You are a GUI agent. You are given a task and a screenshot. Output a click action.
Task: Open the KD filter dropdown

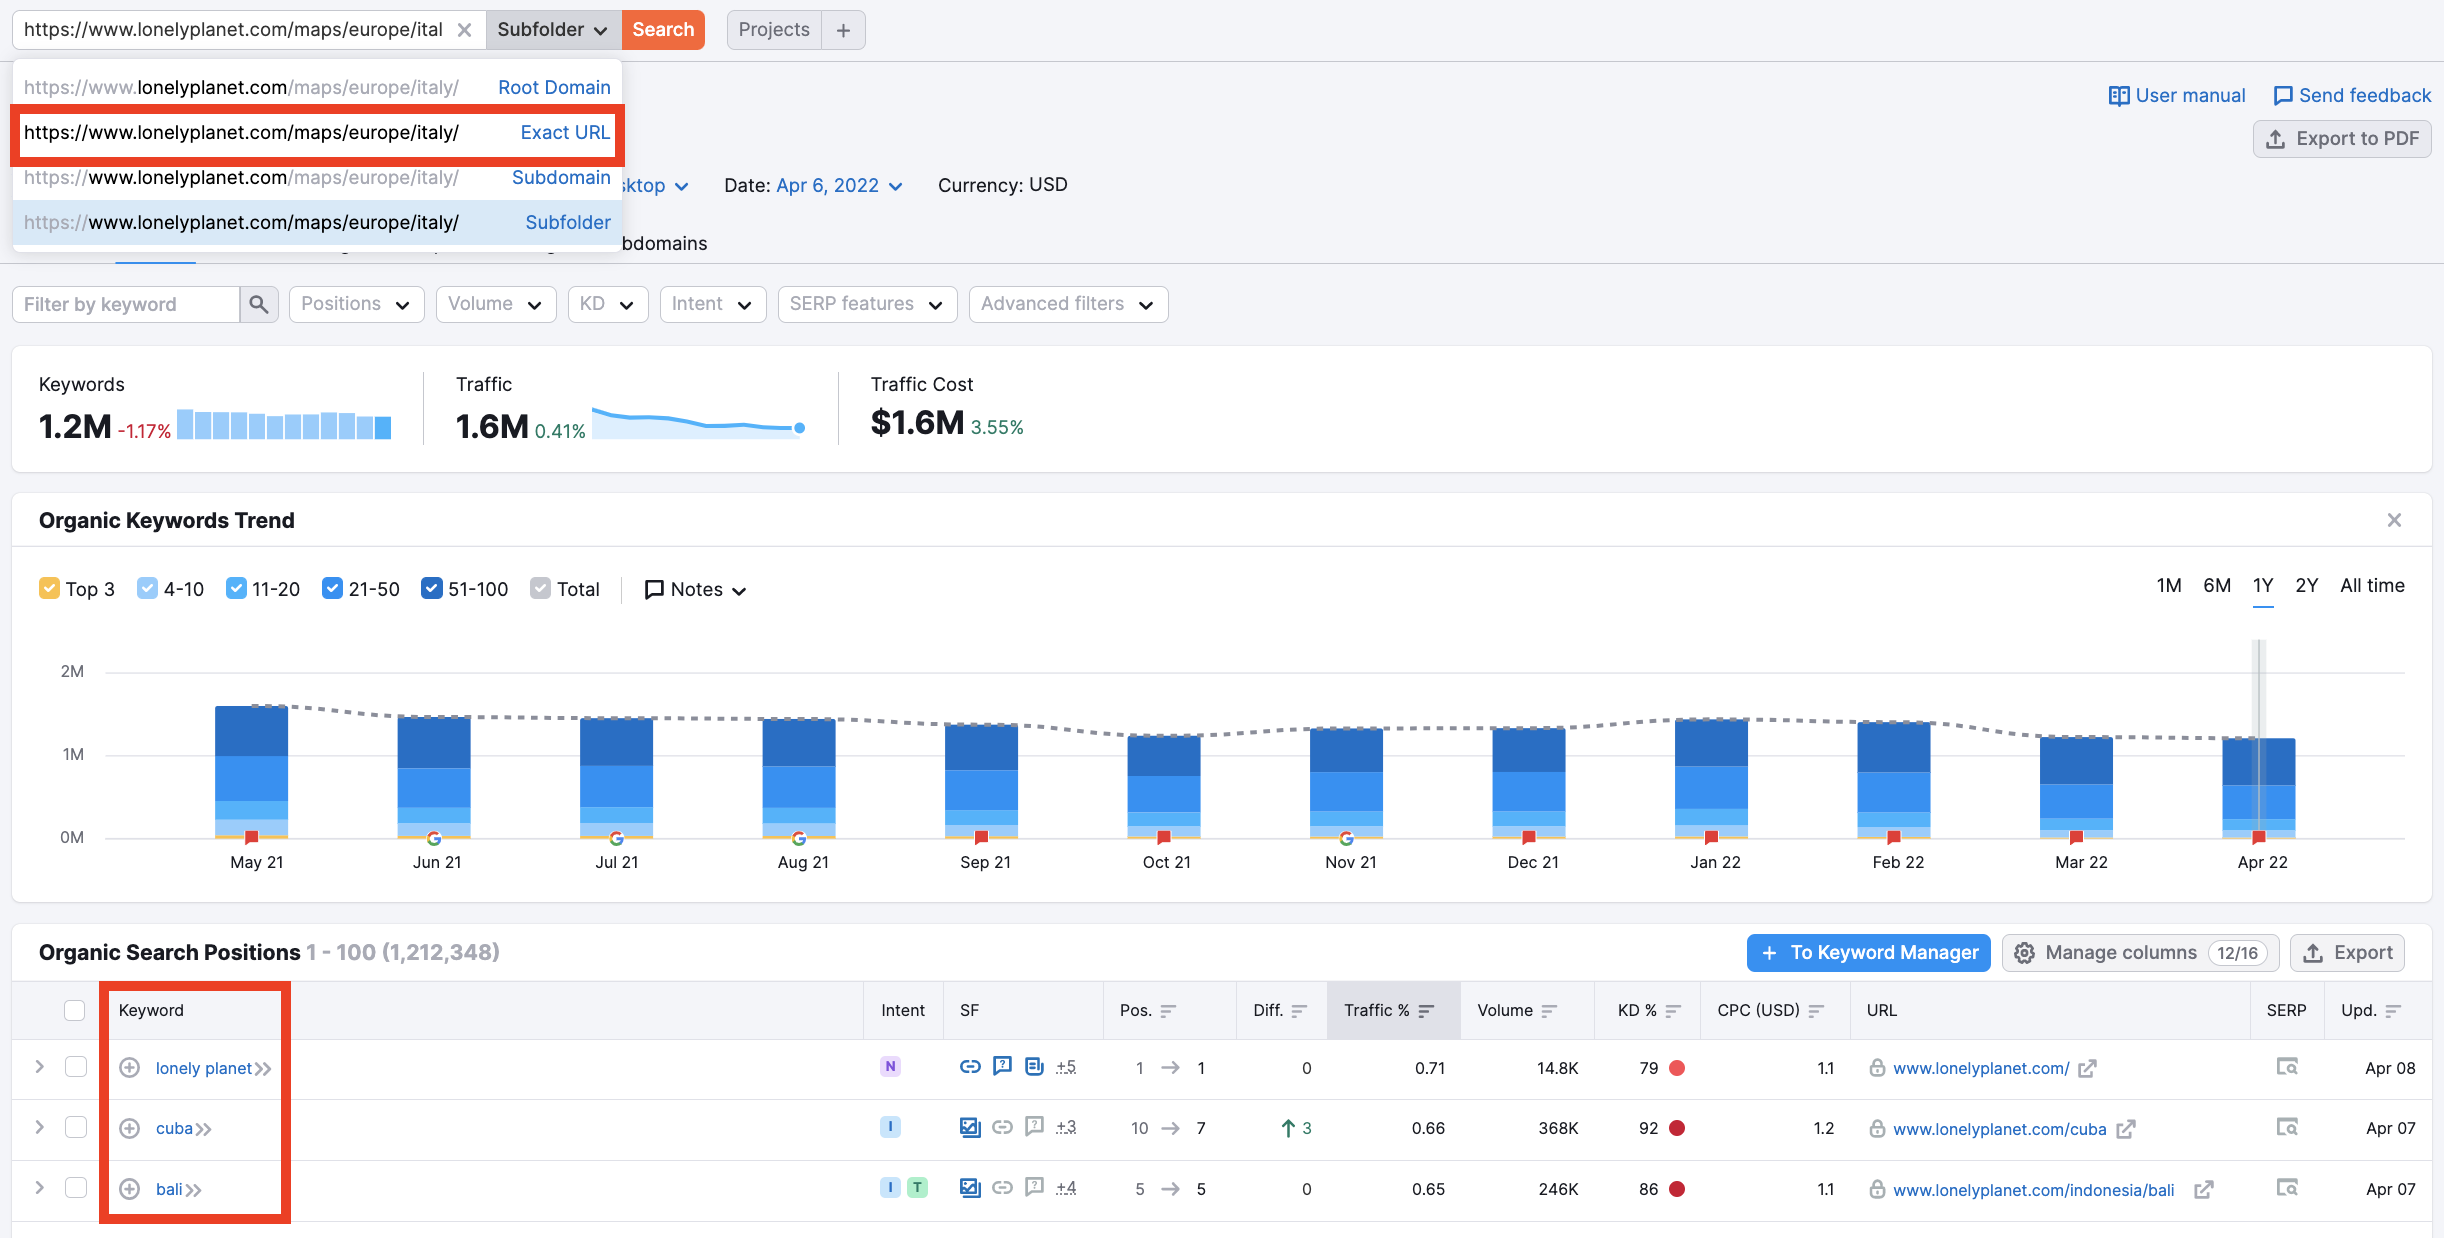point(607,304)
